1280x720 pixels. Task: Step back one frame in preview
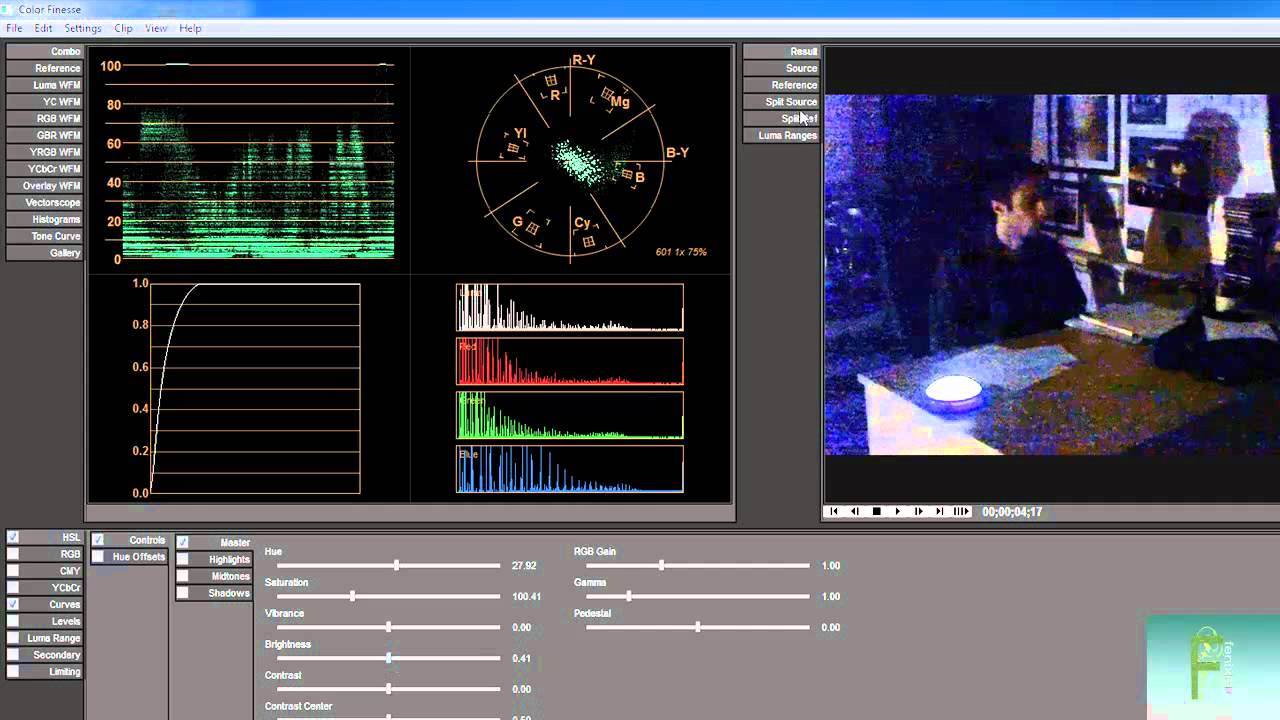[855, 511]
